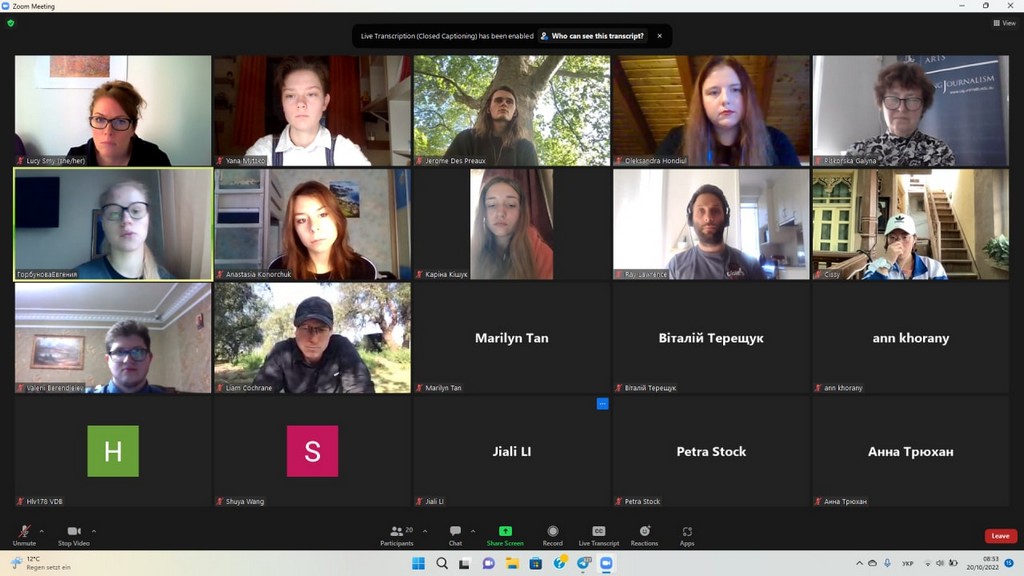Expand audio options arrow next to Unmute

pyautogui.click(x=41, y=531)
